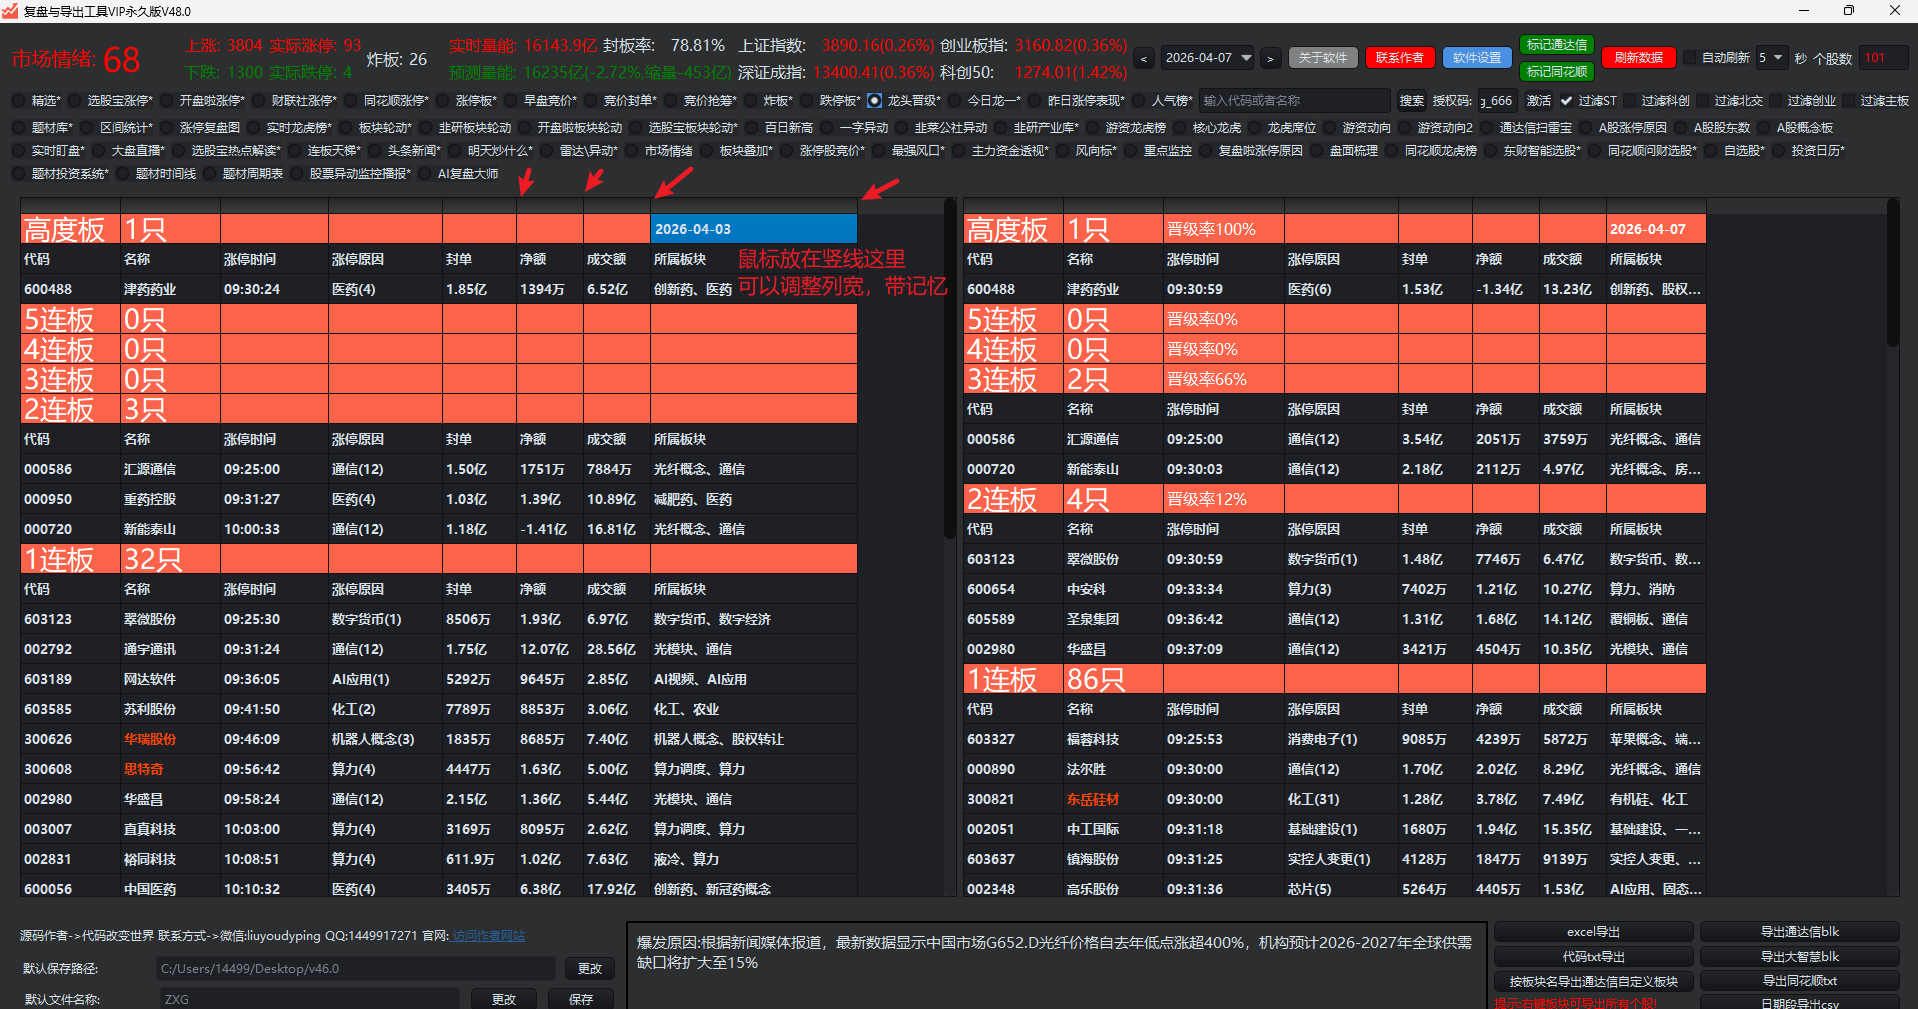Click the left table's vertical scrollbar
Screen dimensions: 1918x1009
[x=949, y=370]
